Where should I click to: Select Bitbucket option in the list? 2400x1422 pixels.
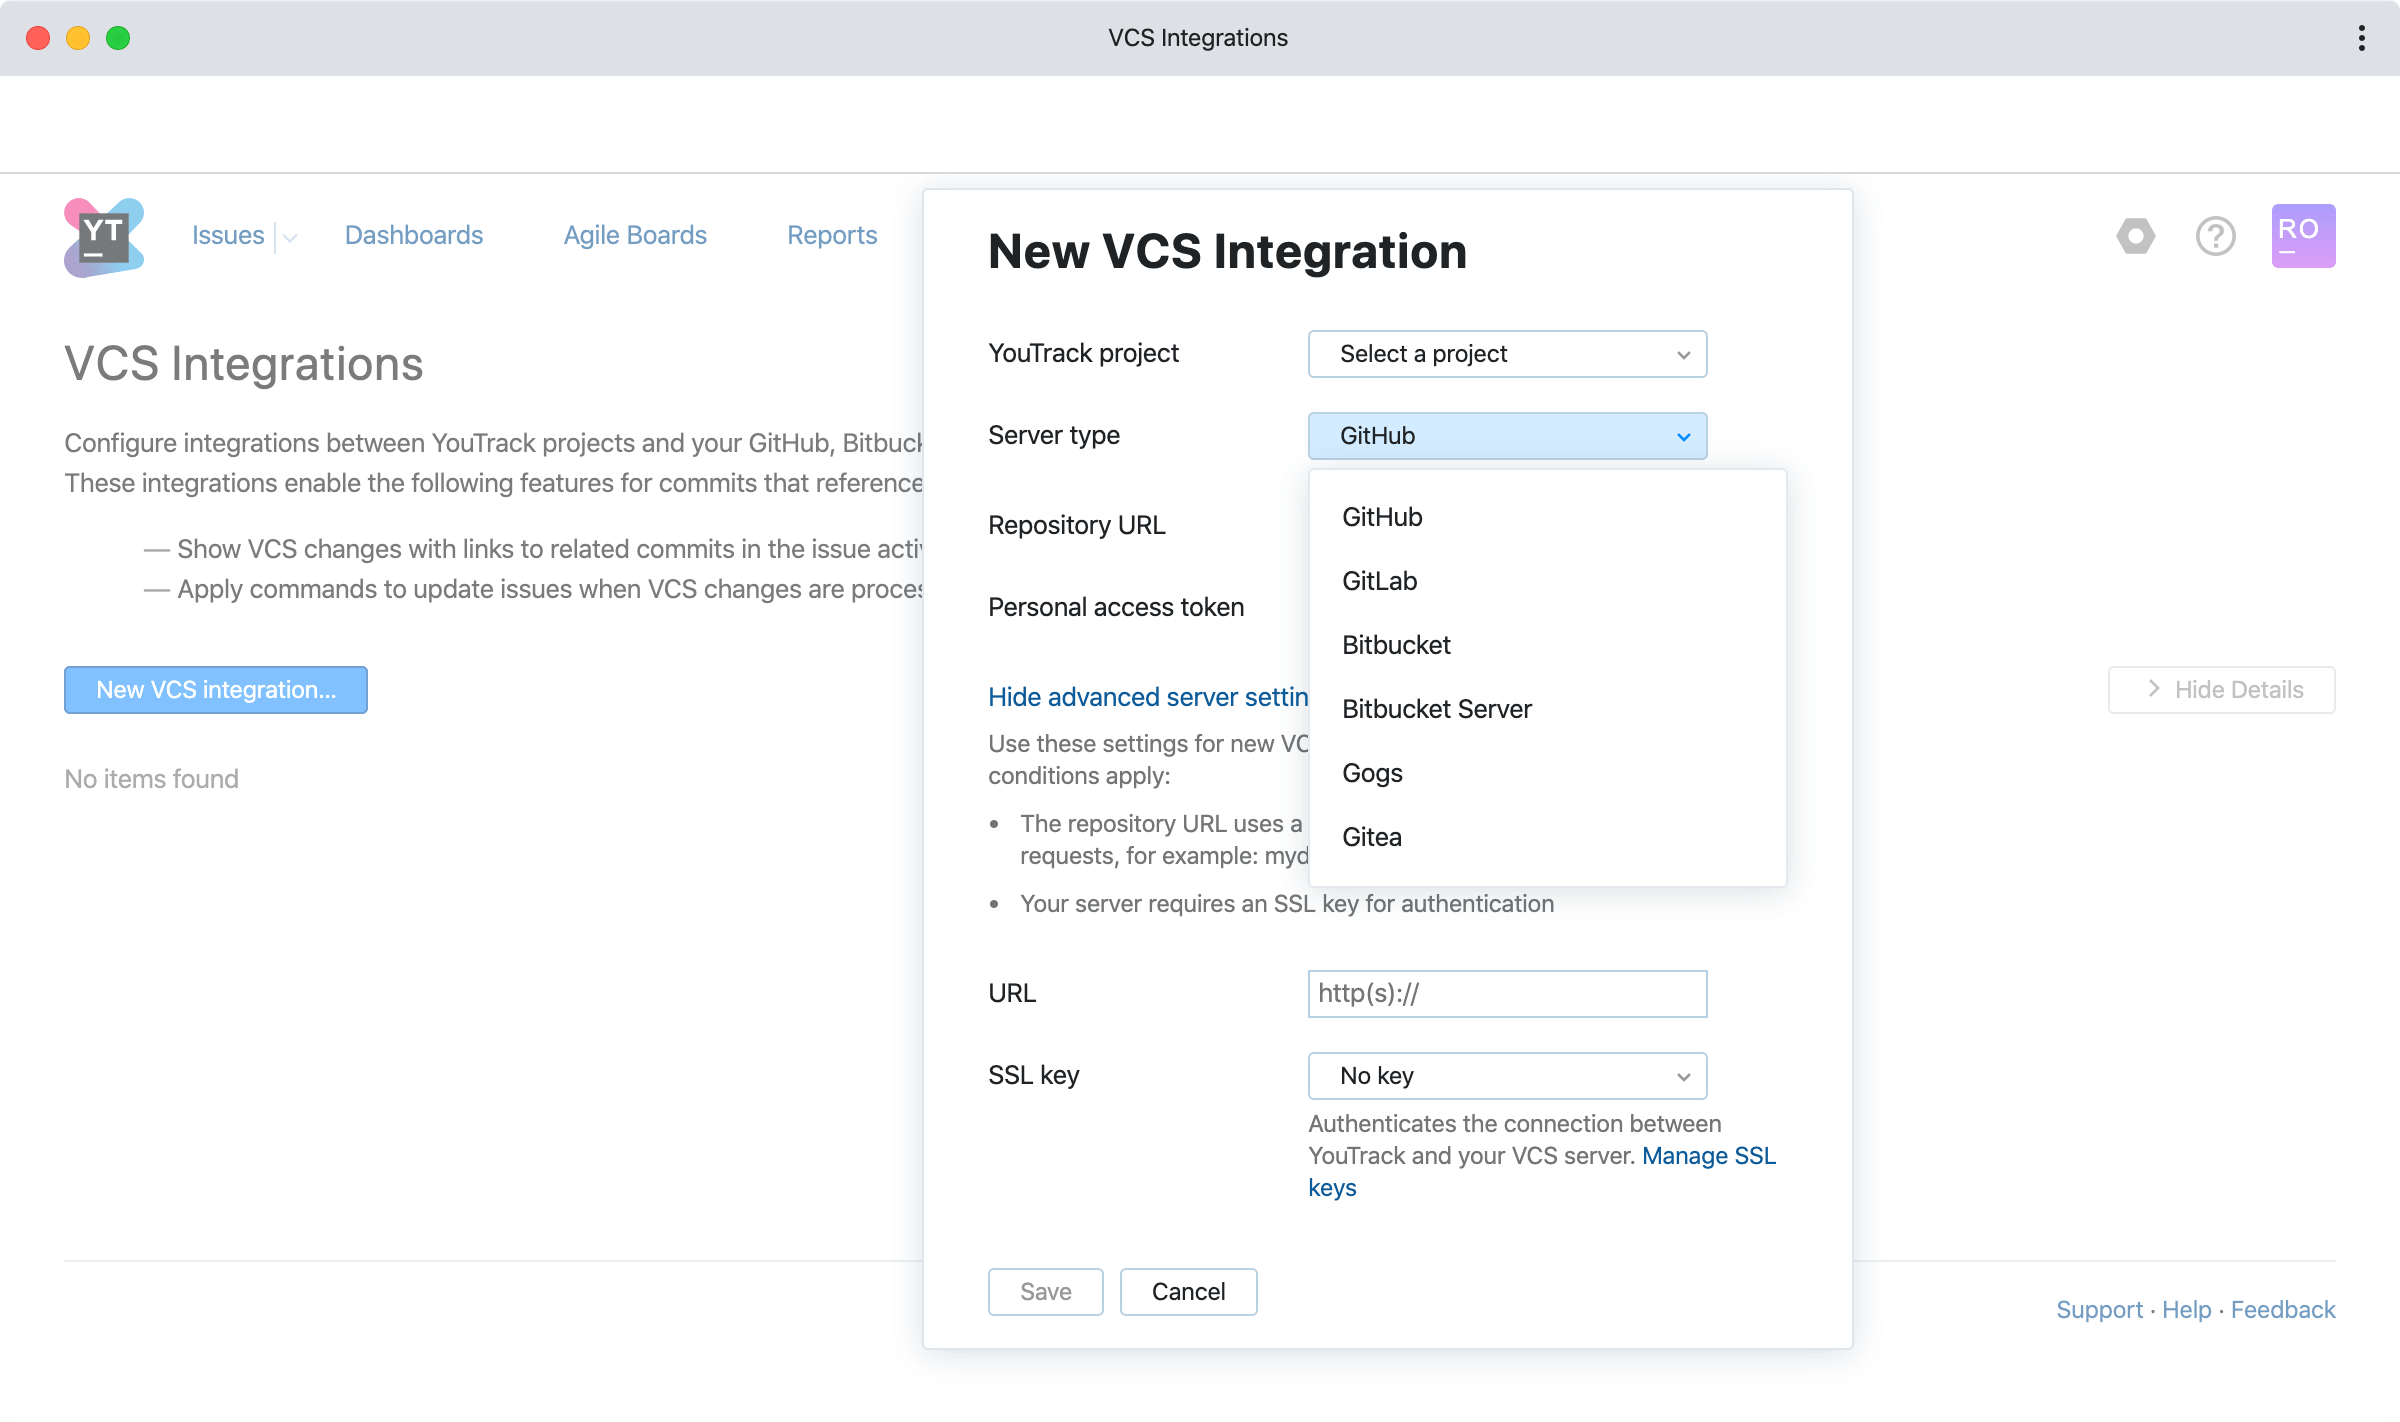click(x=1547, y=645)
